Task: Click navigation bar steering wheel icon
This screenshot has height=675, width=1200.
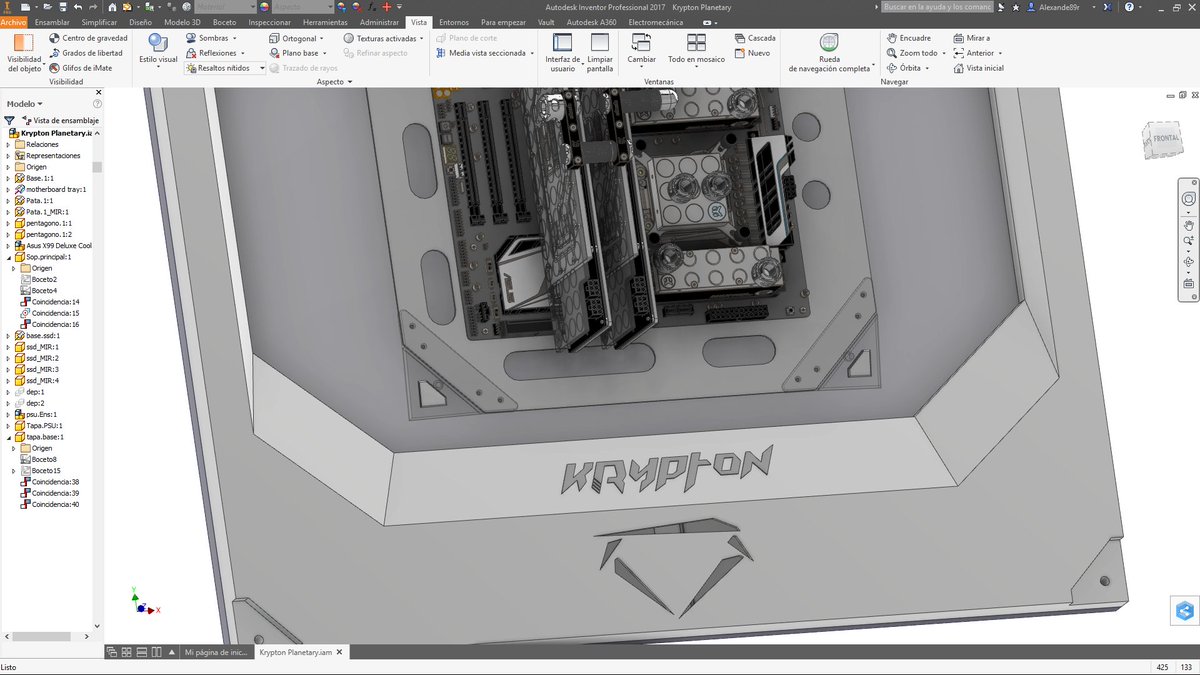Action: point(1188,198)
